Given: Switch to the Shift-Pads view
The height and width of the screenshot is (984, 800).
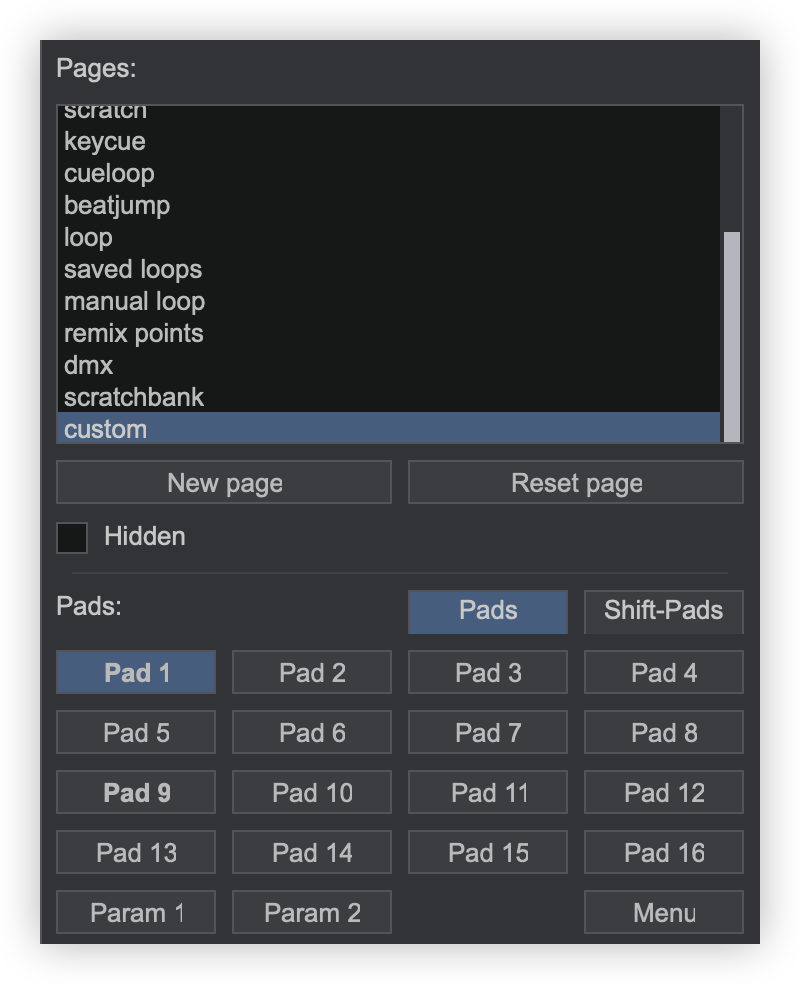Looking at the screenshot, I should point(664,611).
